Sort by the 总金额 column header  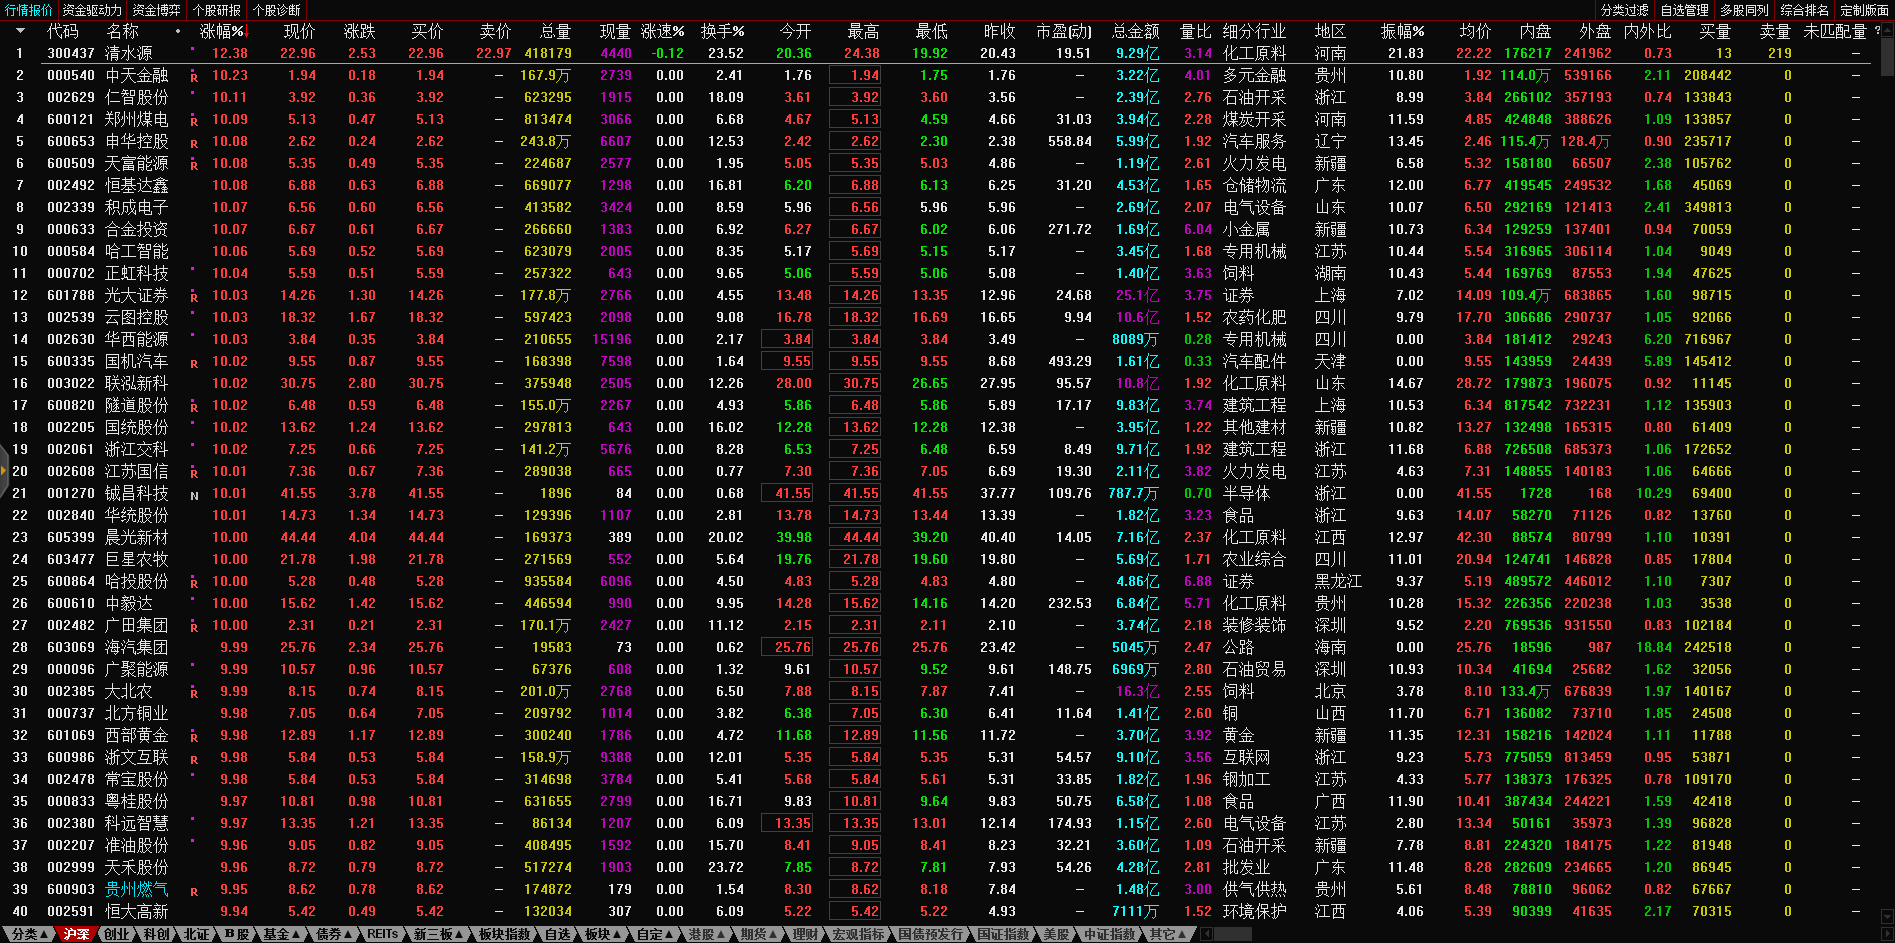1135,31
